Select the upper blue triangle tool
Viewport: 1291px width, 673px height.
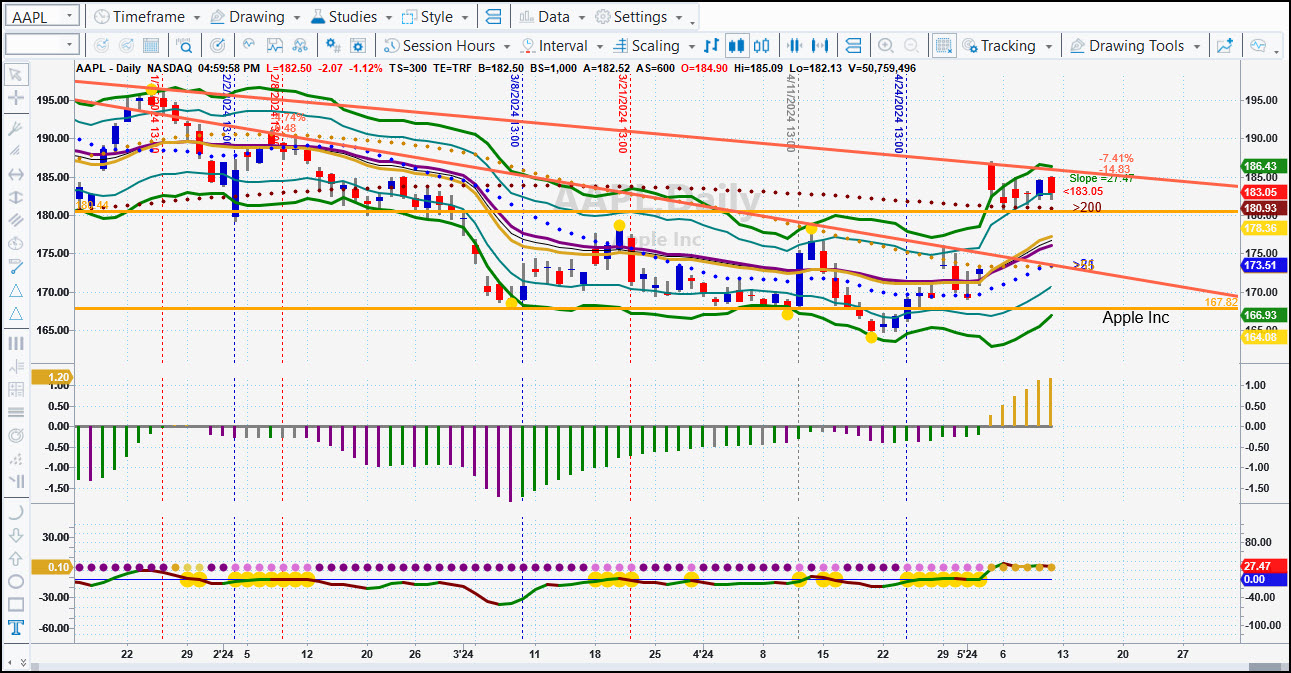coord(16,291)
